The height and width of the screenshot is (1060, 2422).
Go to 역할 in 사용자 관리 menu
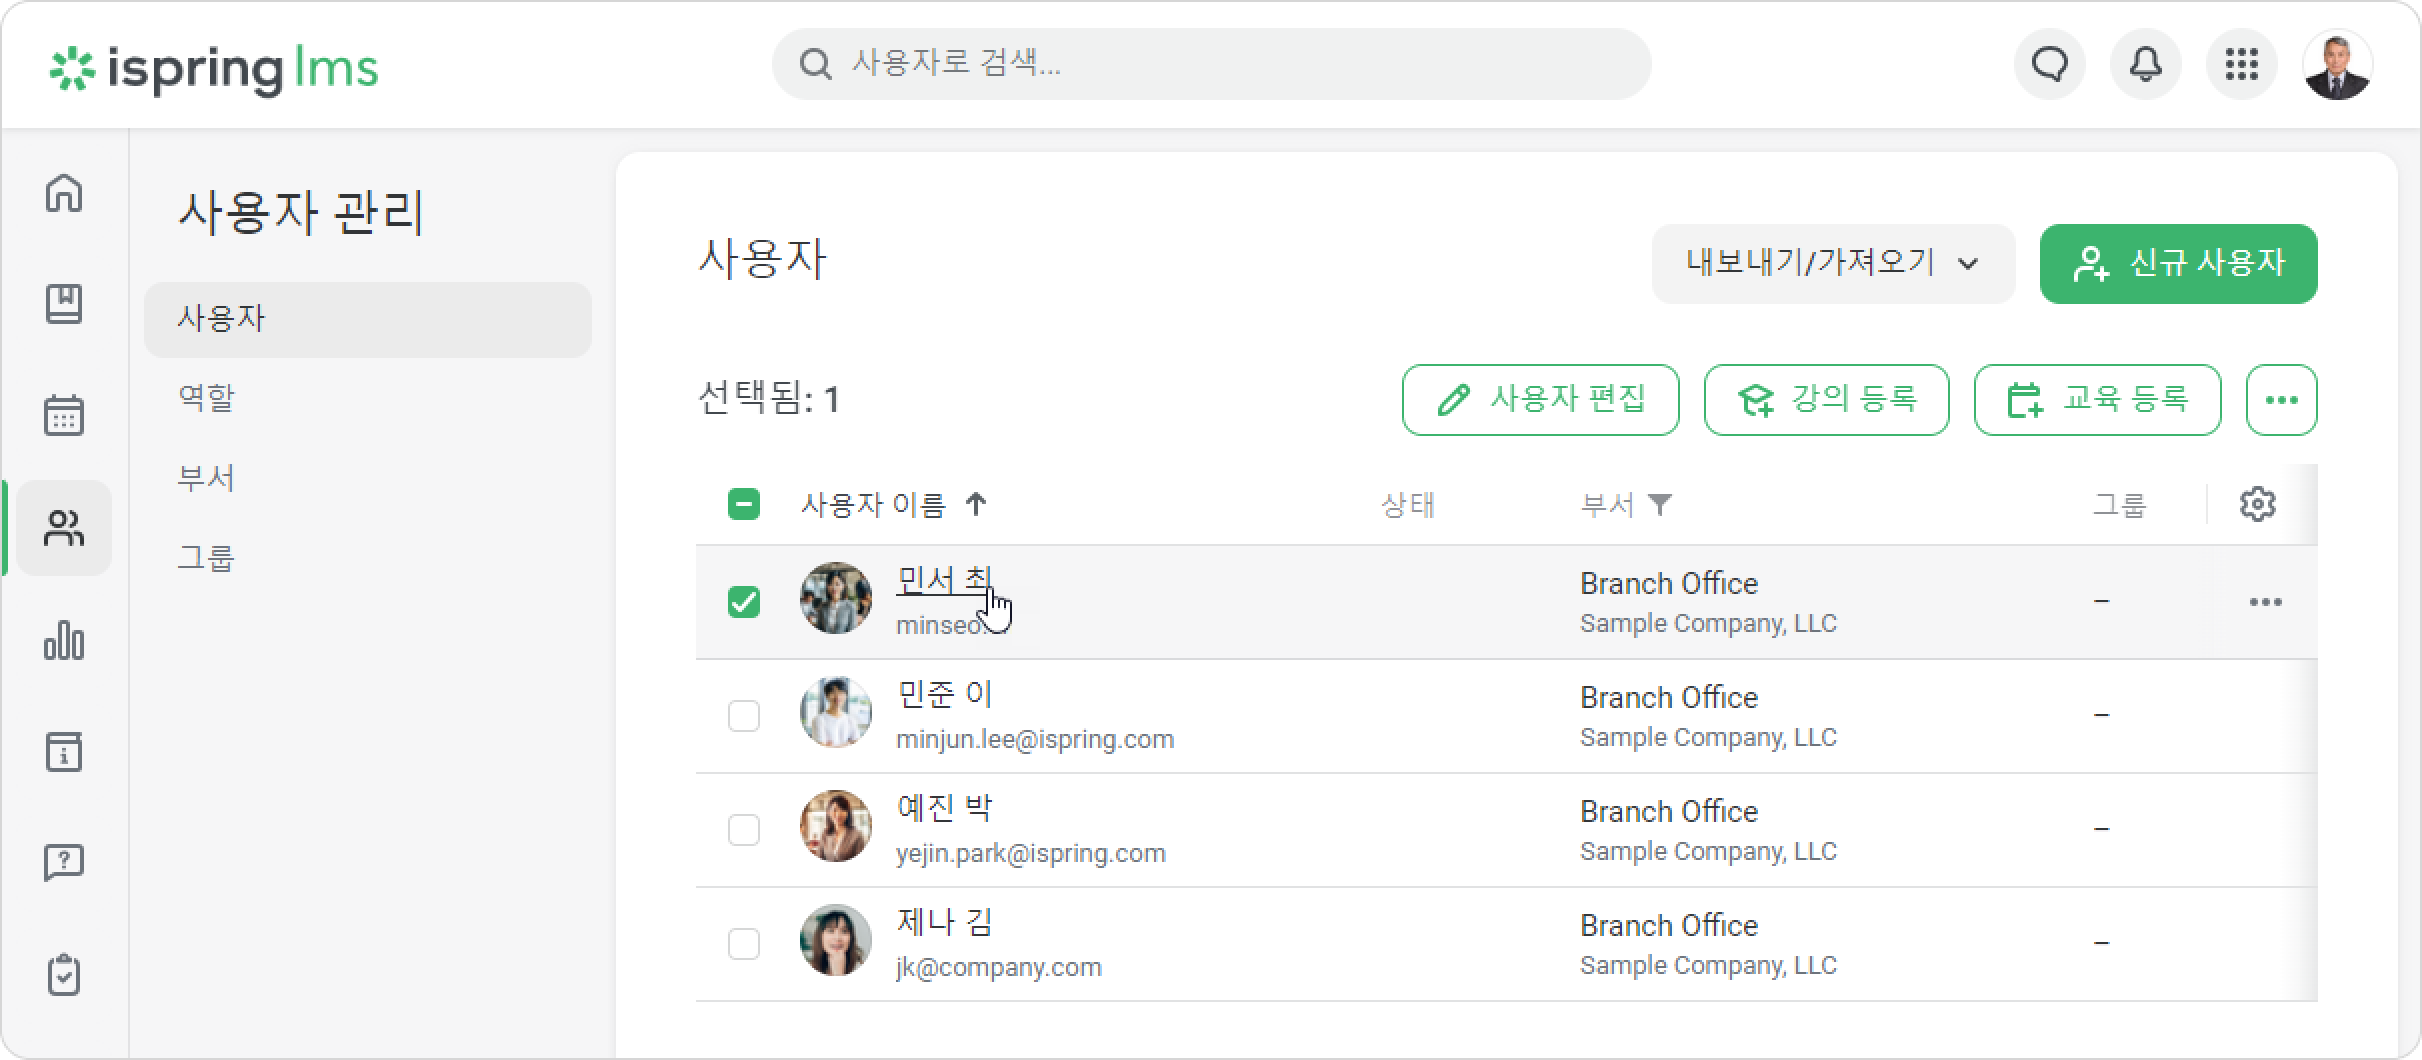coord(206,397)
